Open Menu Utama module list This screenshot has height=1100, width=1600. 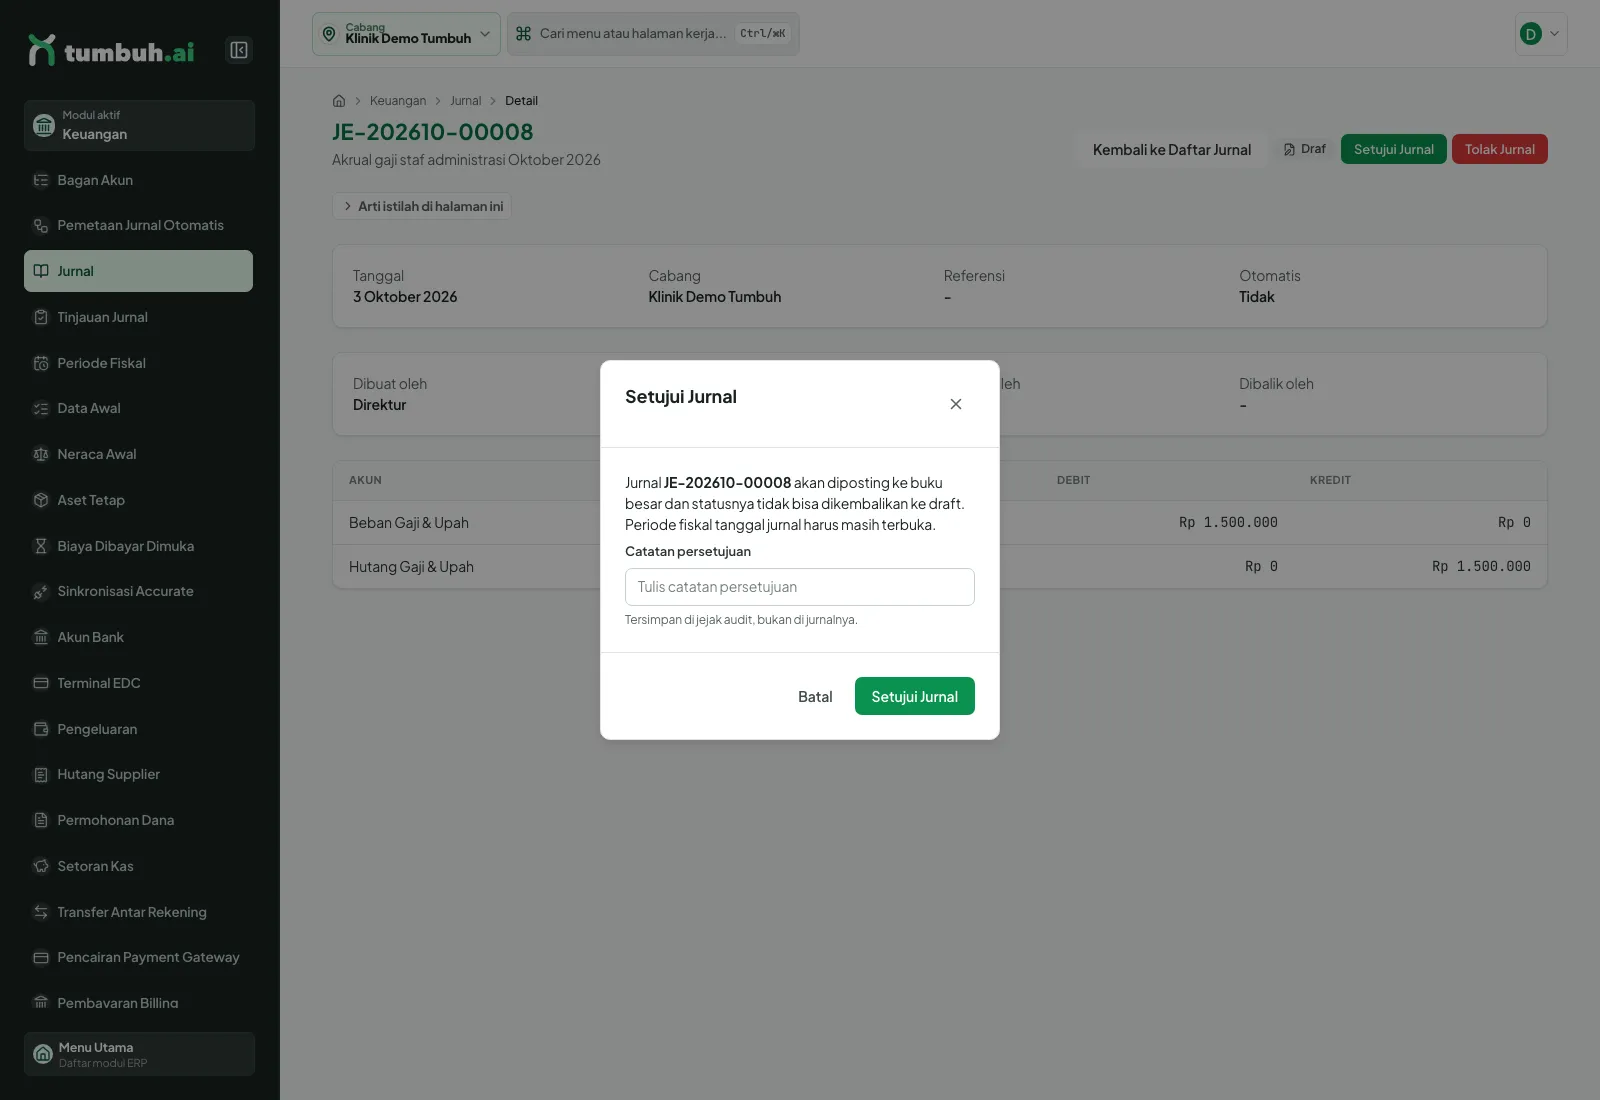point(139,1054)
